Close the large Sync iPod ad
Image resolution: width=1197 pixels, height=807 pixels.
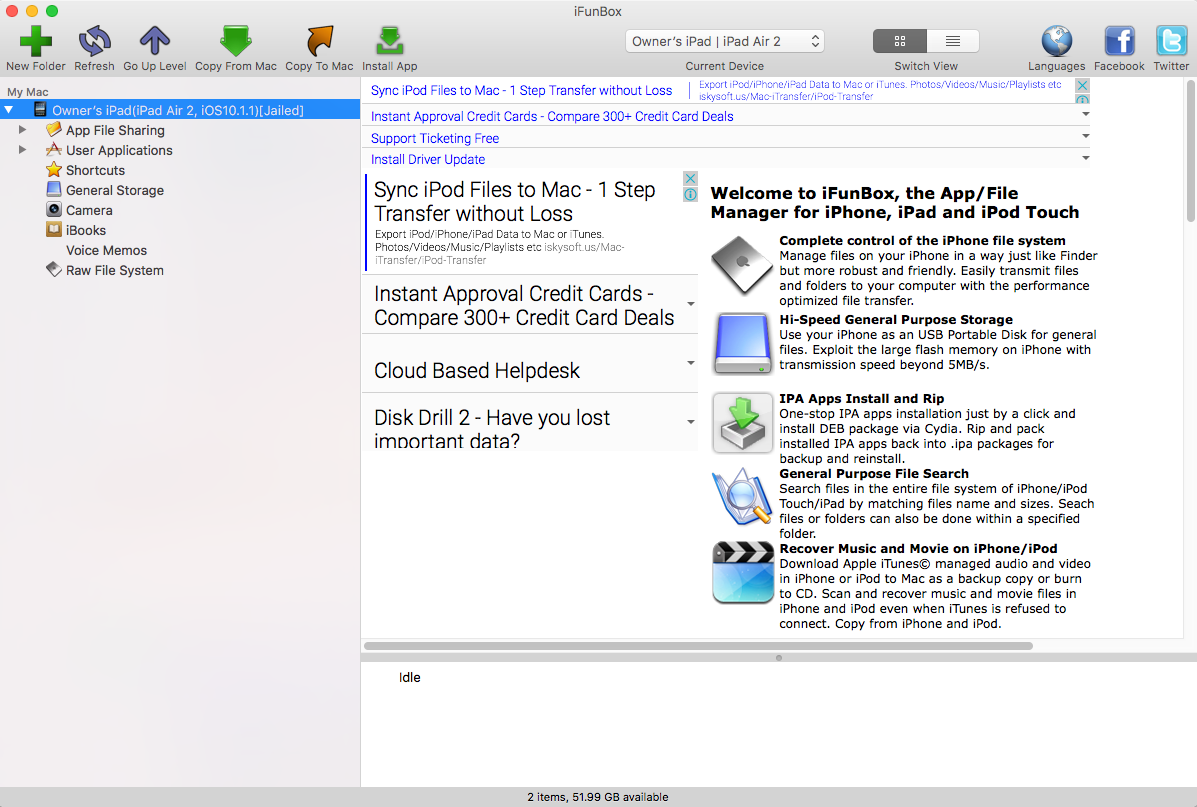pyautogui.click(x=690, y=178)
